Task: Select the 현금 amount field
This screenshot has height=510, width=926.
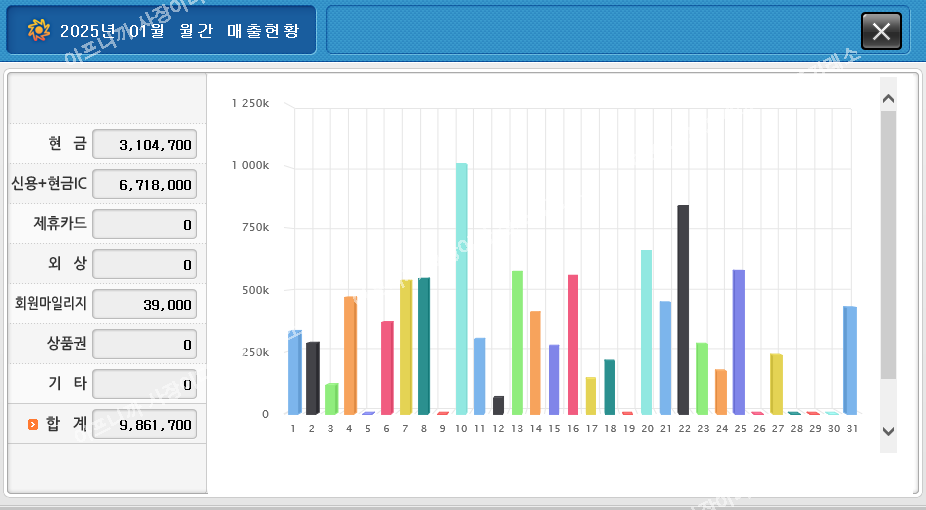Action: click(144, 145)
